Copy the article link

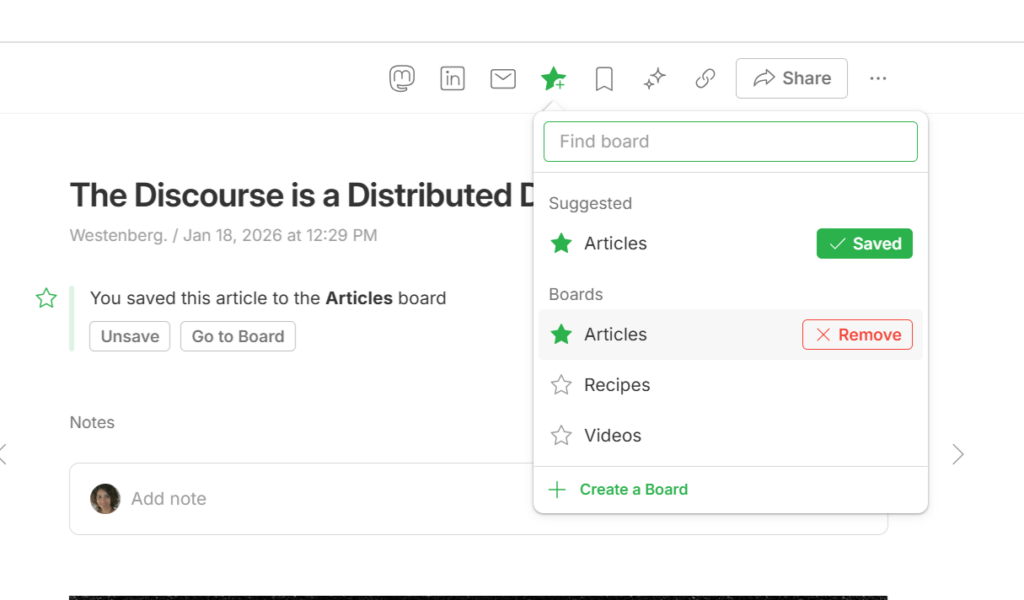tap(705, 78)
